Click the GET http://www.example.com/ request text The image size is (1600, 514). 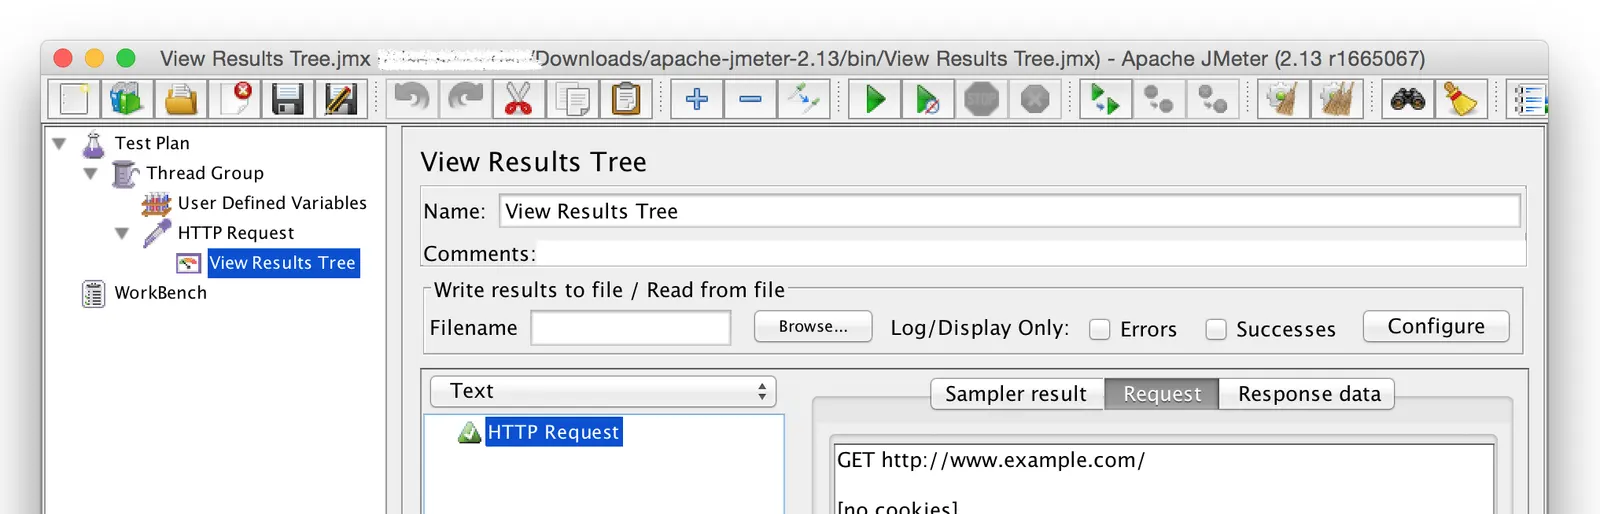[x=990, y=460]
